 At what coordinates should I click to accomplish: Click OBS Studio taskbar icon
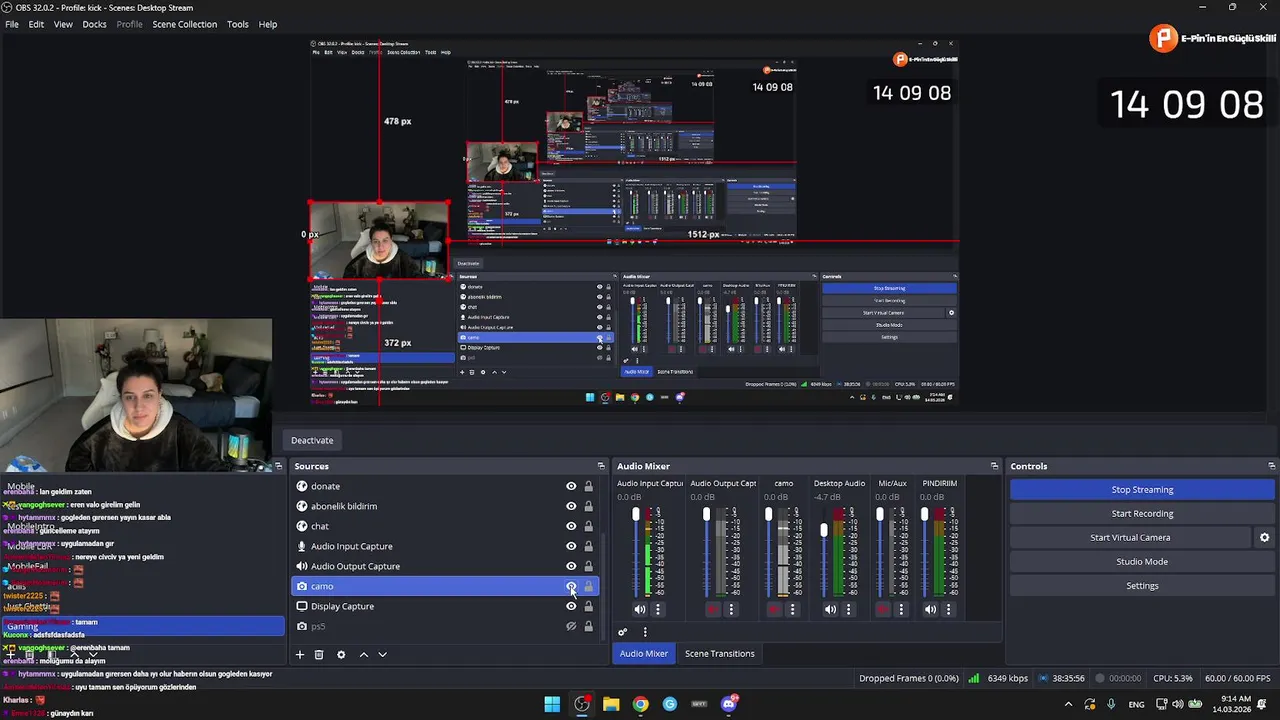[582, 704]
